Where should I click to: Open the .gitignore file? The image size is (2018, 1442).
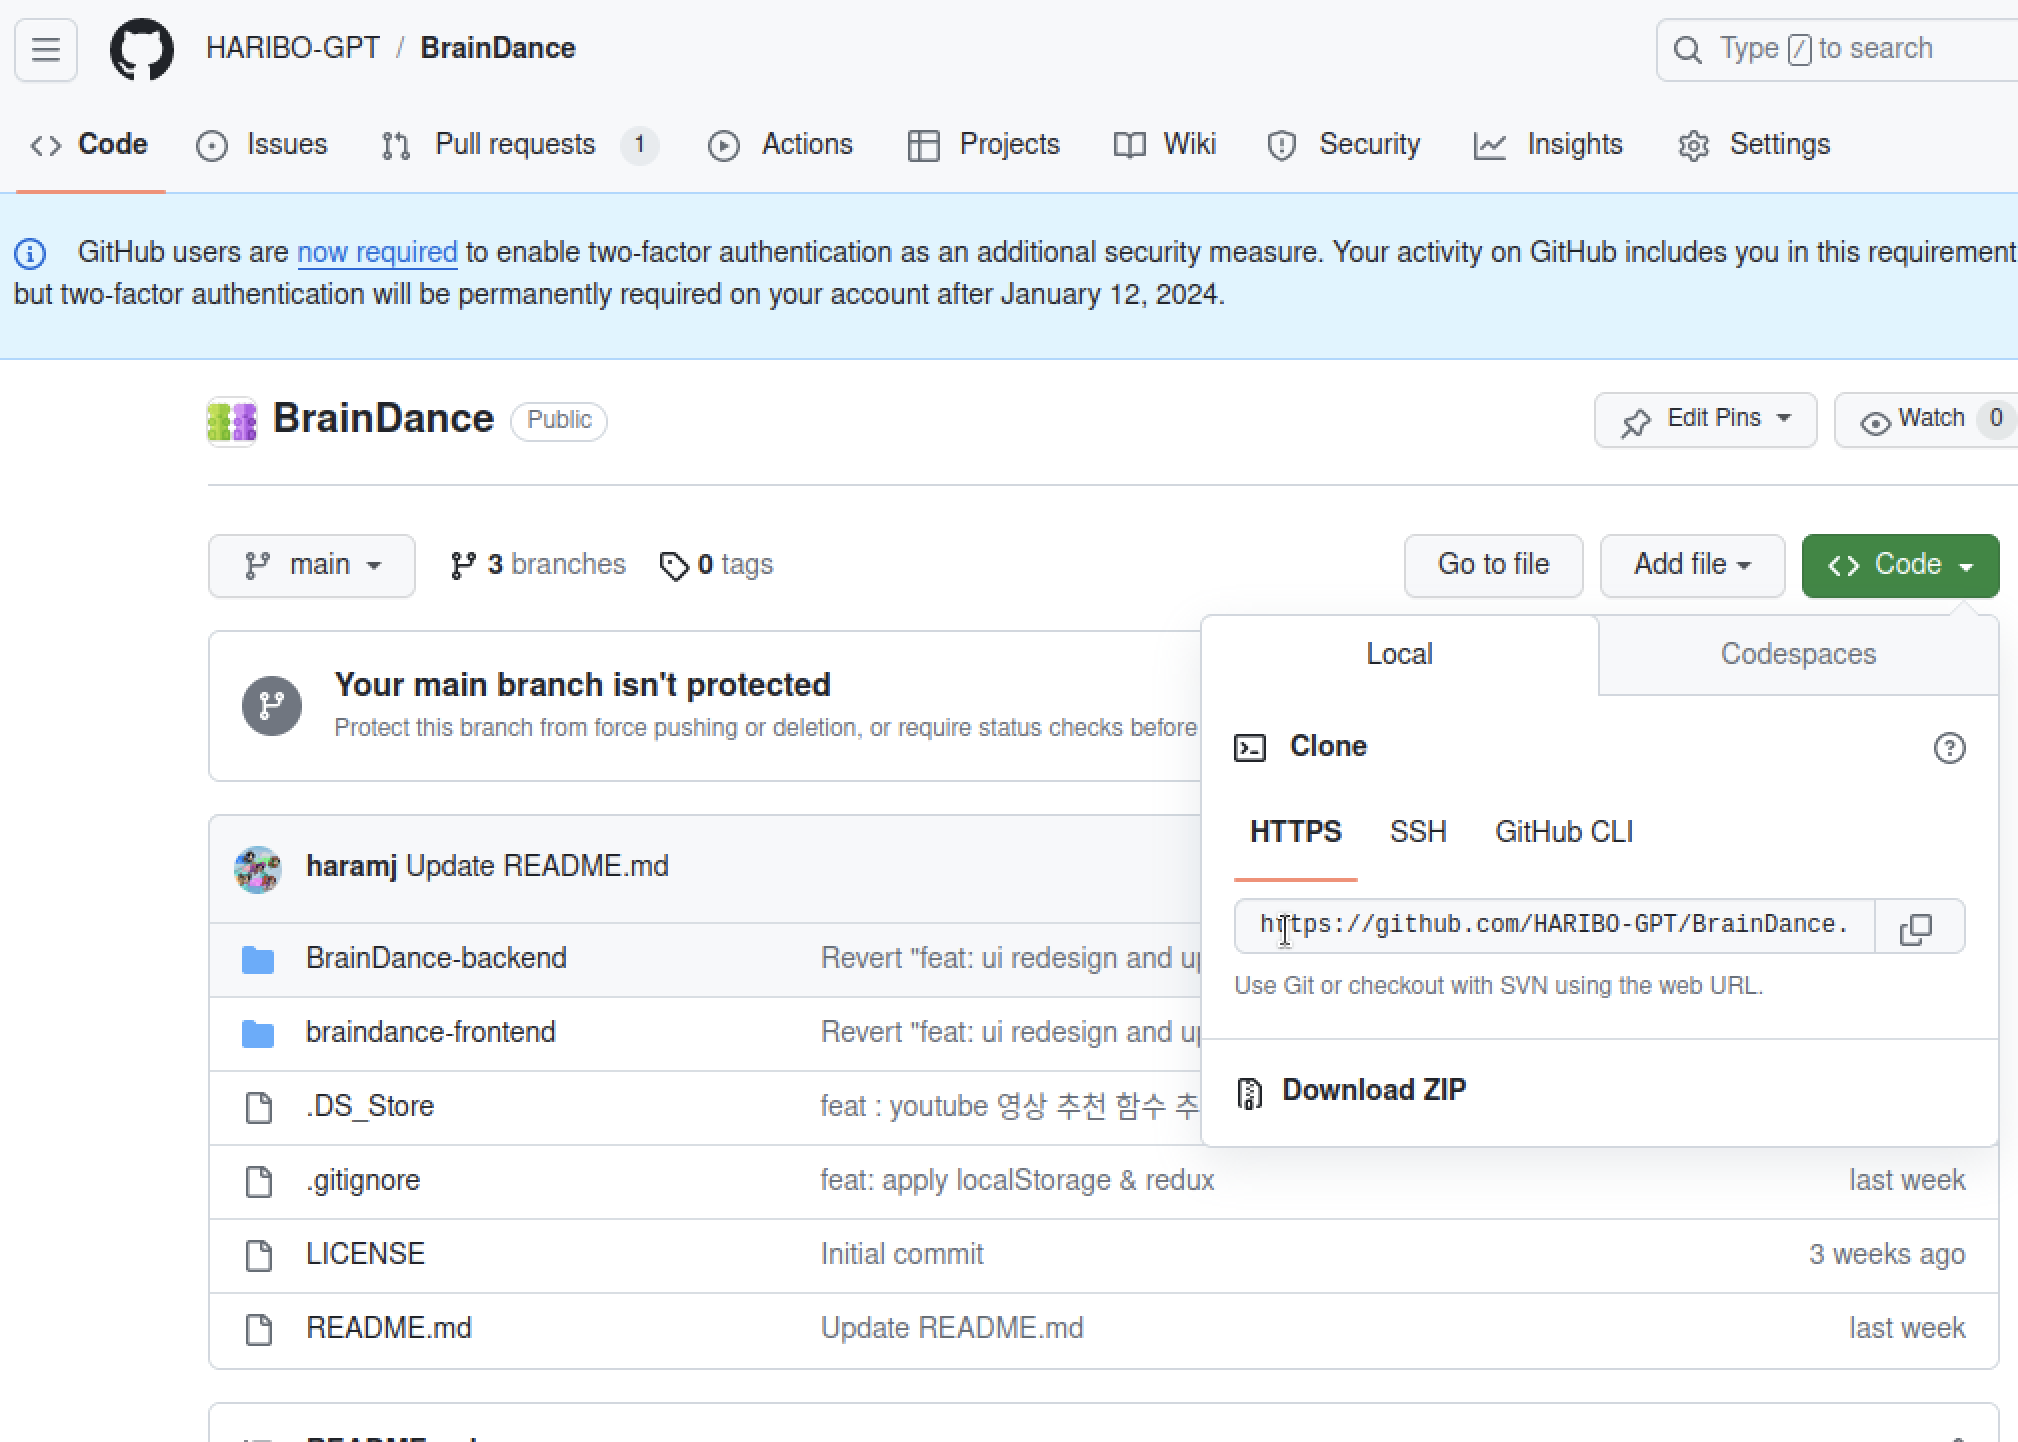tap(363, 1181)
